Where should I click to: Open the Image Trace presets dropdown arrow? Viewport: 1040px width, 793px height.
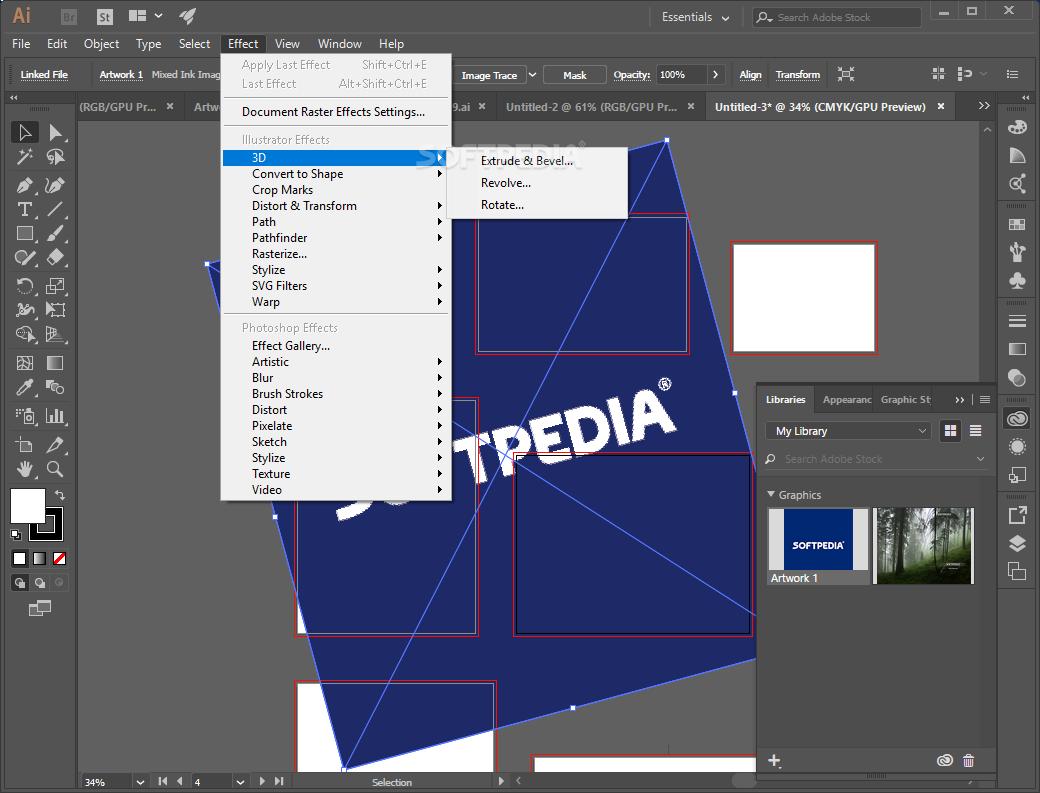point(532,75)
